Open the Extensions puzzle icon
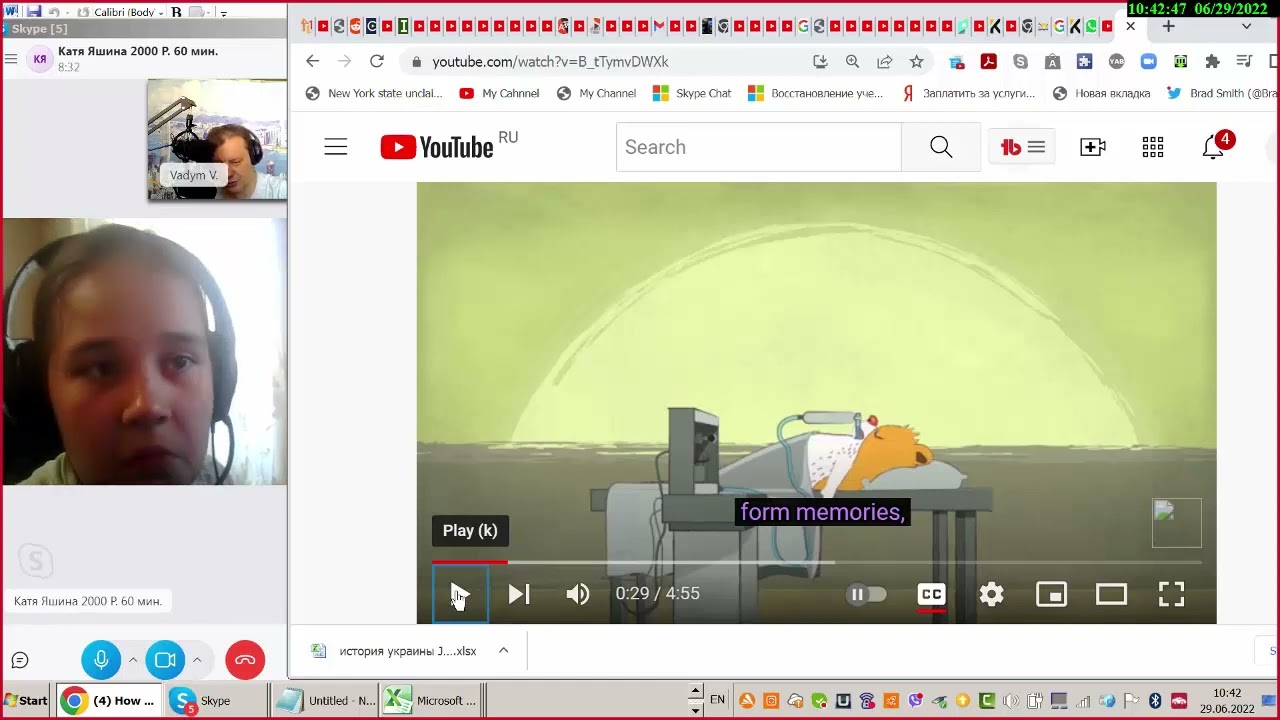The image size is (1280, 720). [x=1212, y=61]
